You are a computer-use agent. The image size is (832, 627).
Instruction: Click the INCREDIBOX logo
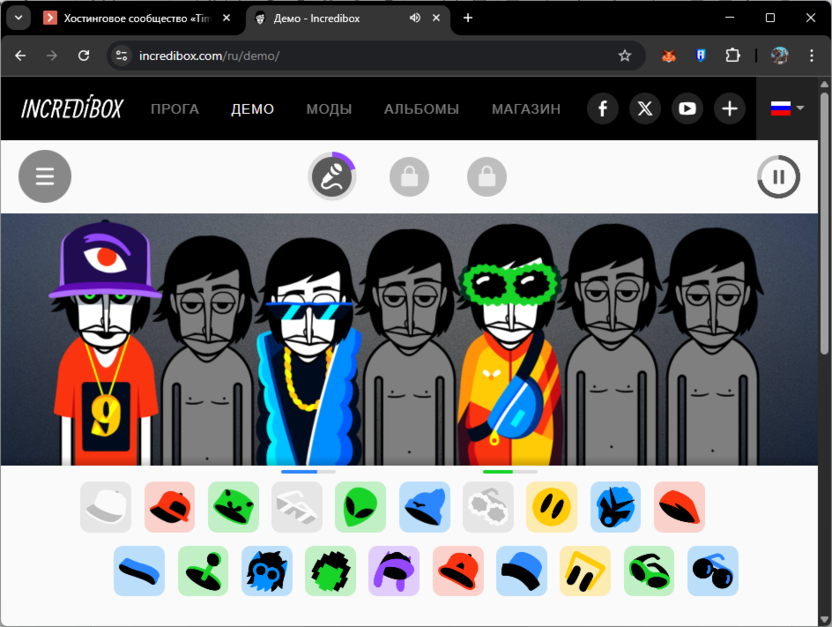[x=70, y=108]
